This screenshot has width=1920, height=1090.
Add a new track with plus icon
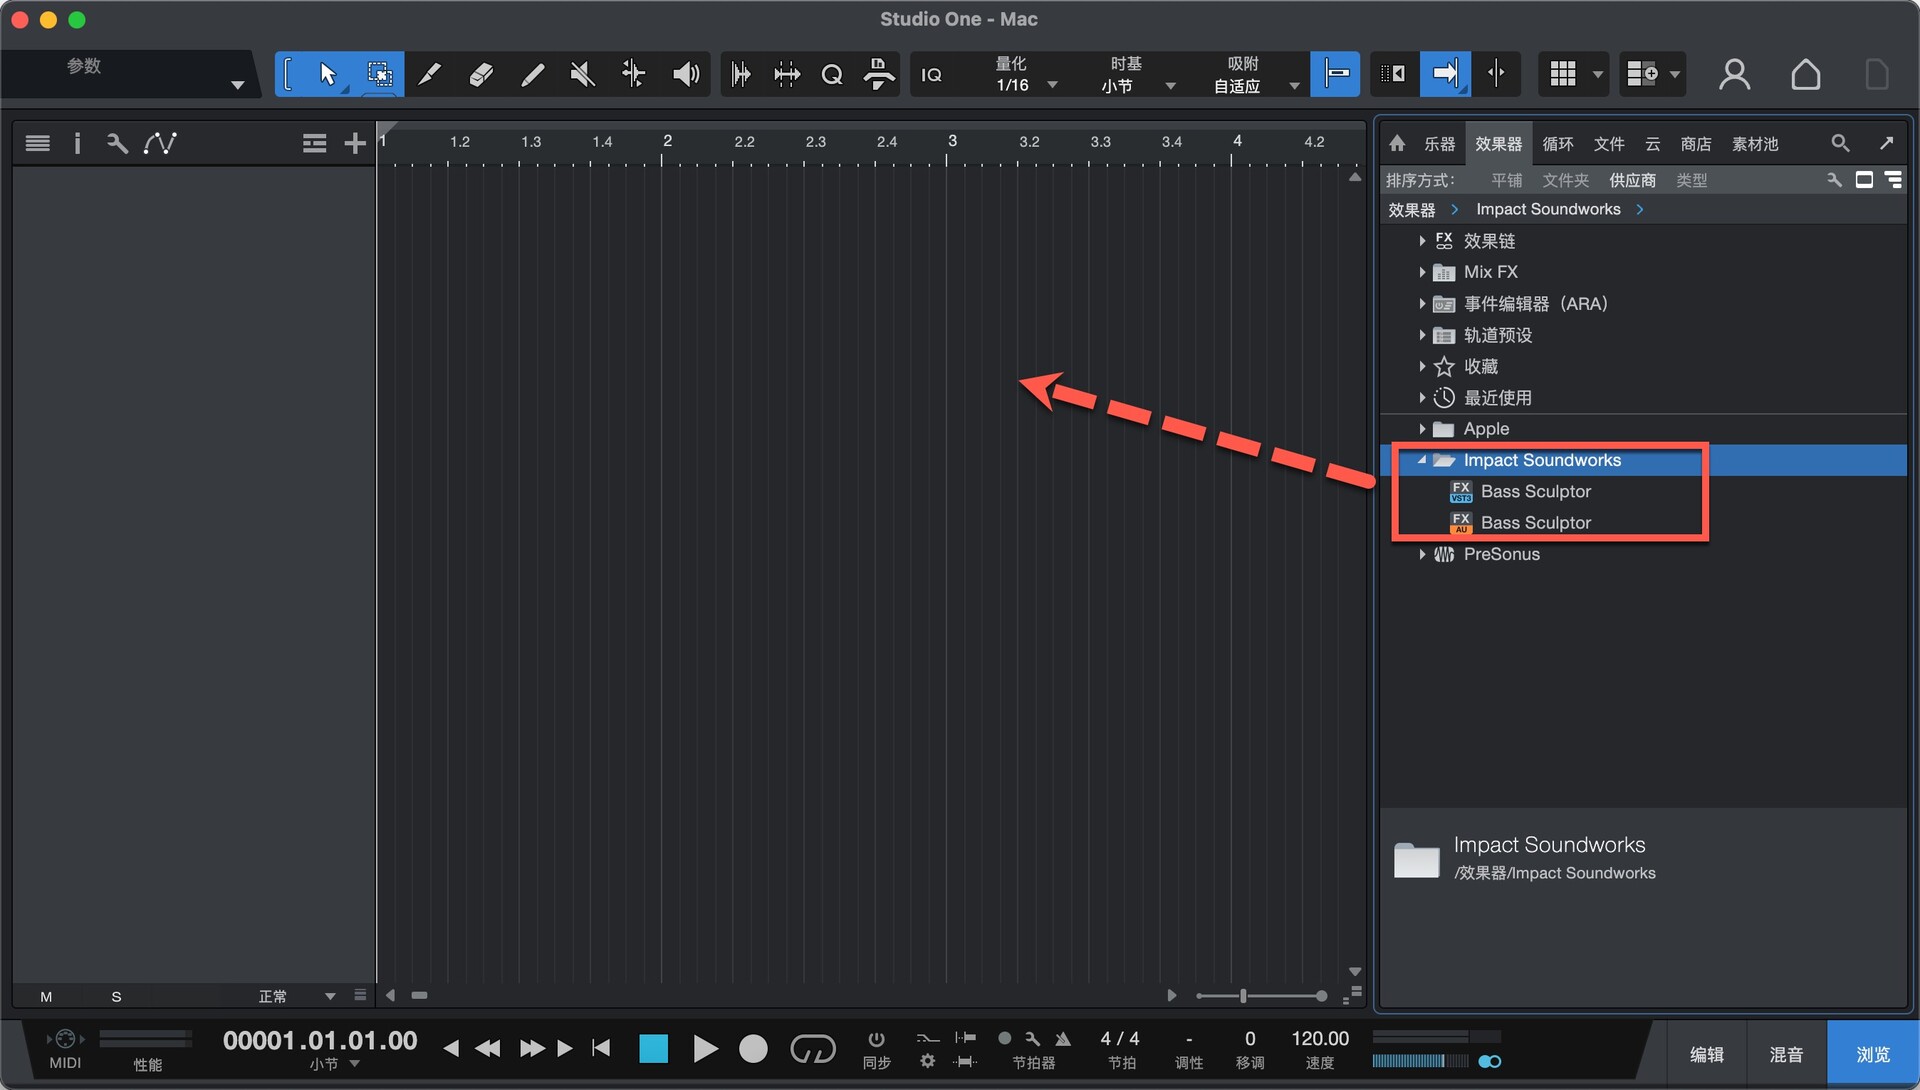pos(355,143)
